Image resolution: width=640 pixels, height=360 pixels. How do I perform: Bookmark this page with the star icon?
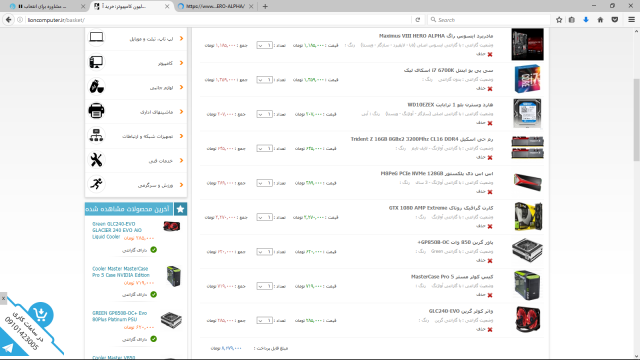click(x=559, y=20)
